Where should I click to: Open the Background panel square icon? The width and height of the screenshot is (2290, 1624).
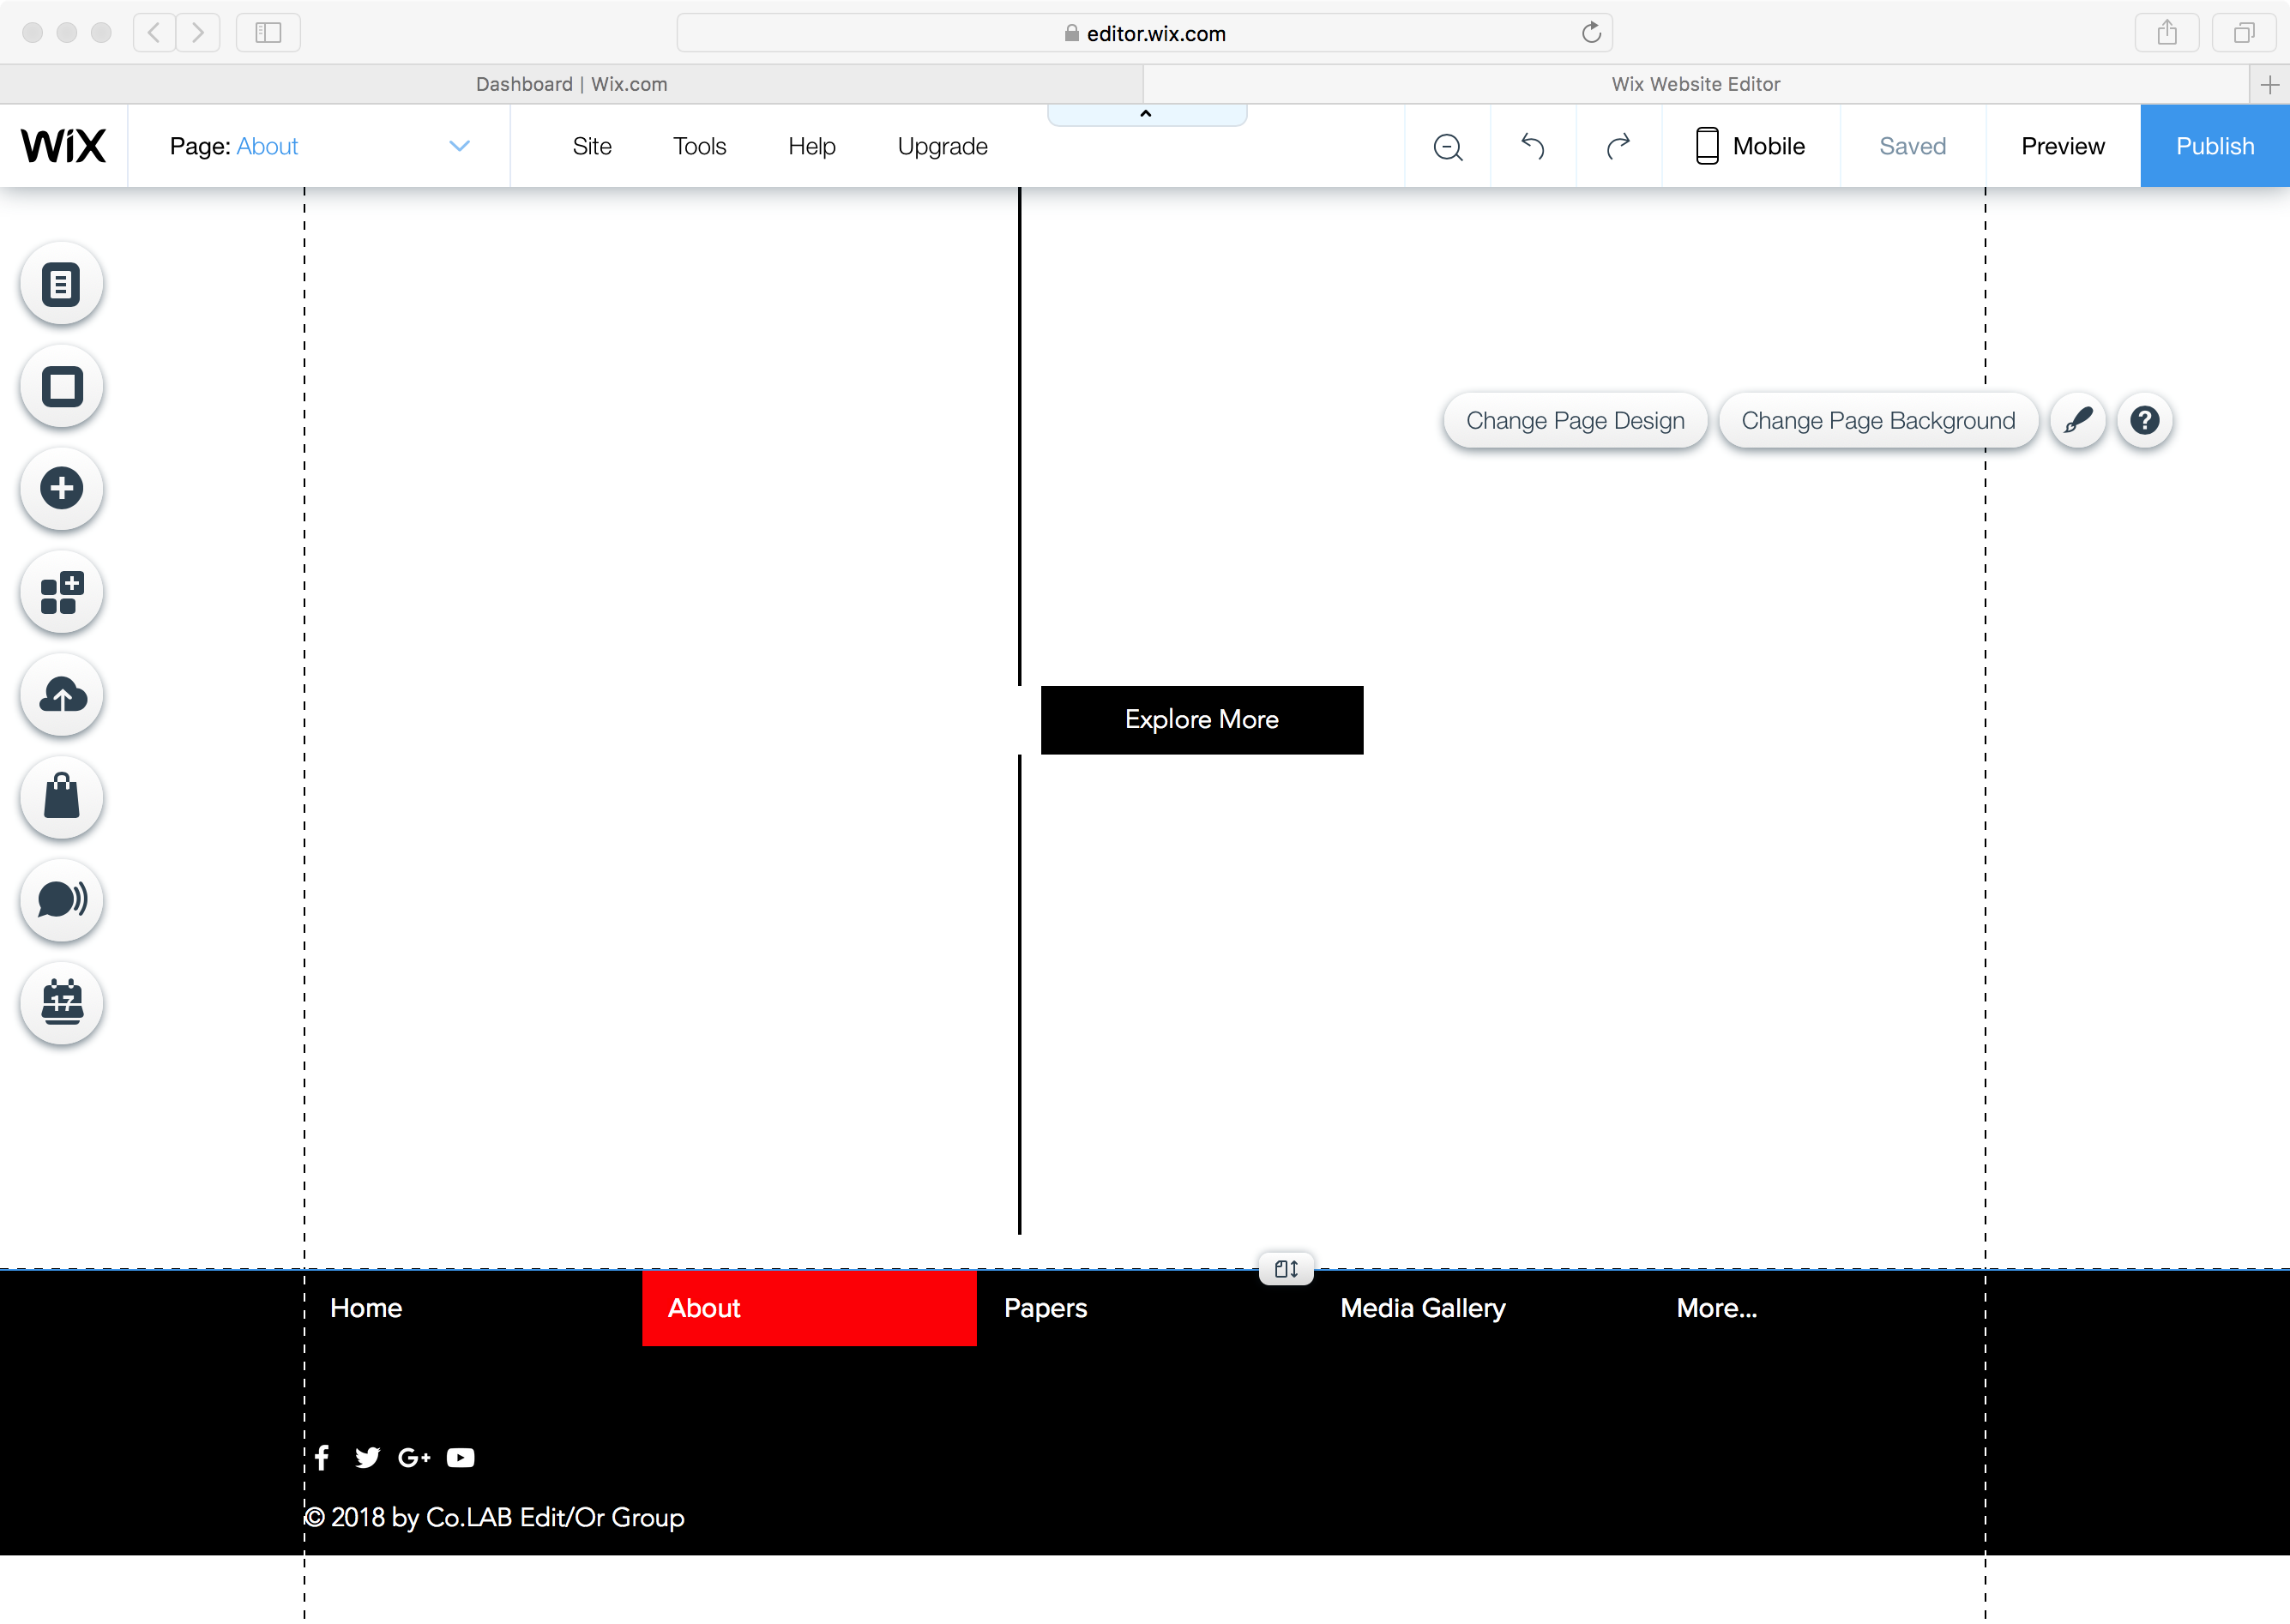(x=62, y=387)
